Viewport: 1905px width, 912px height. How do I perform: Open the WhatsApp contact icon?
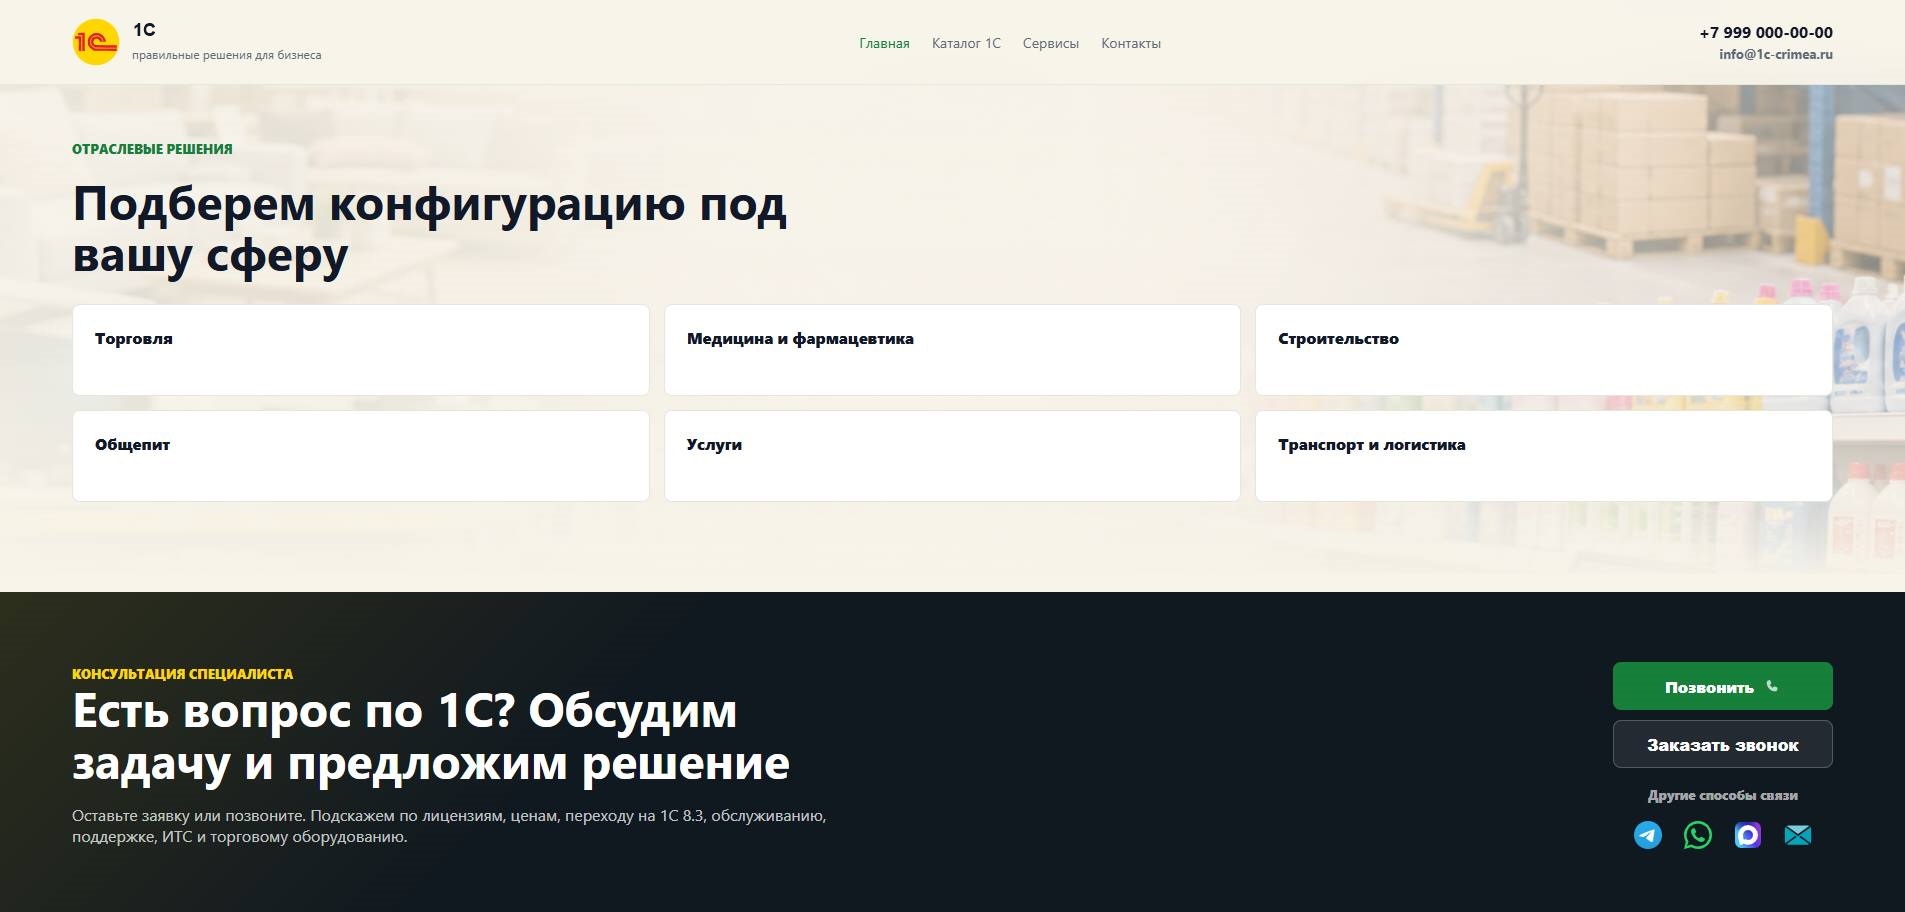(1698, 835)
